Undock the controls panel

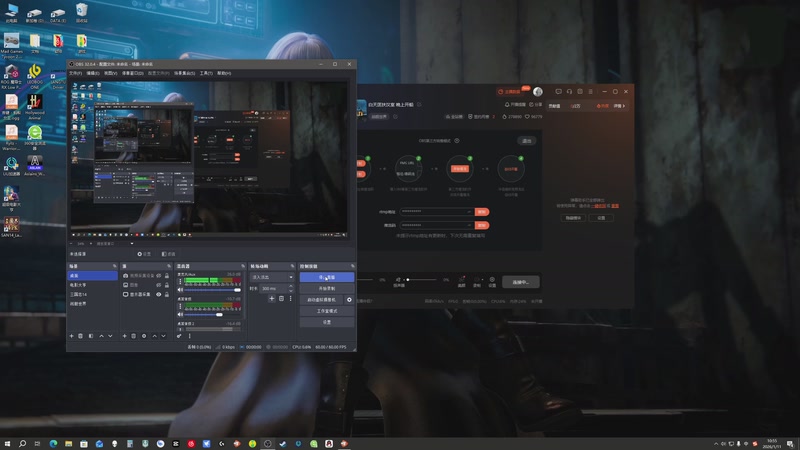click(352, 266)
